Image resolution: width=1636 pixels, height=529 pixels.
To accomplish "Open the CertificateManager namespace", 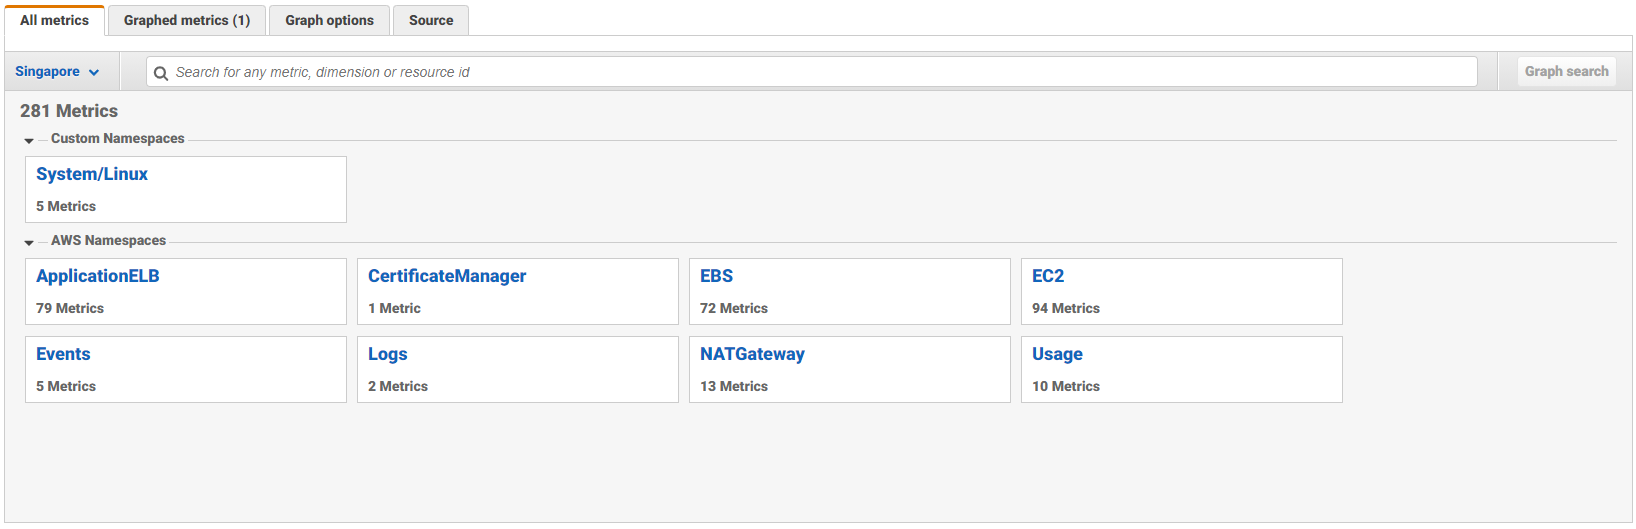I will (x=447, y=276).
